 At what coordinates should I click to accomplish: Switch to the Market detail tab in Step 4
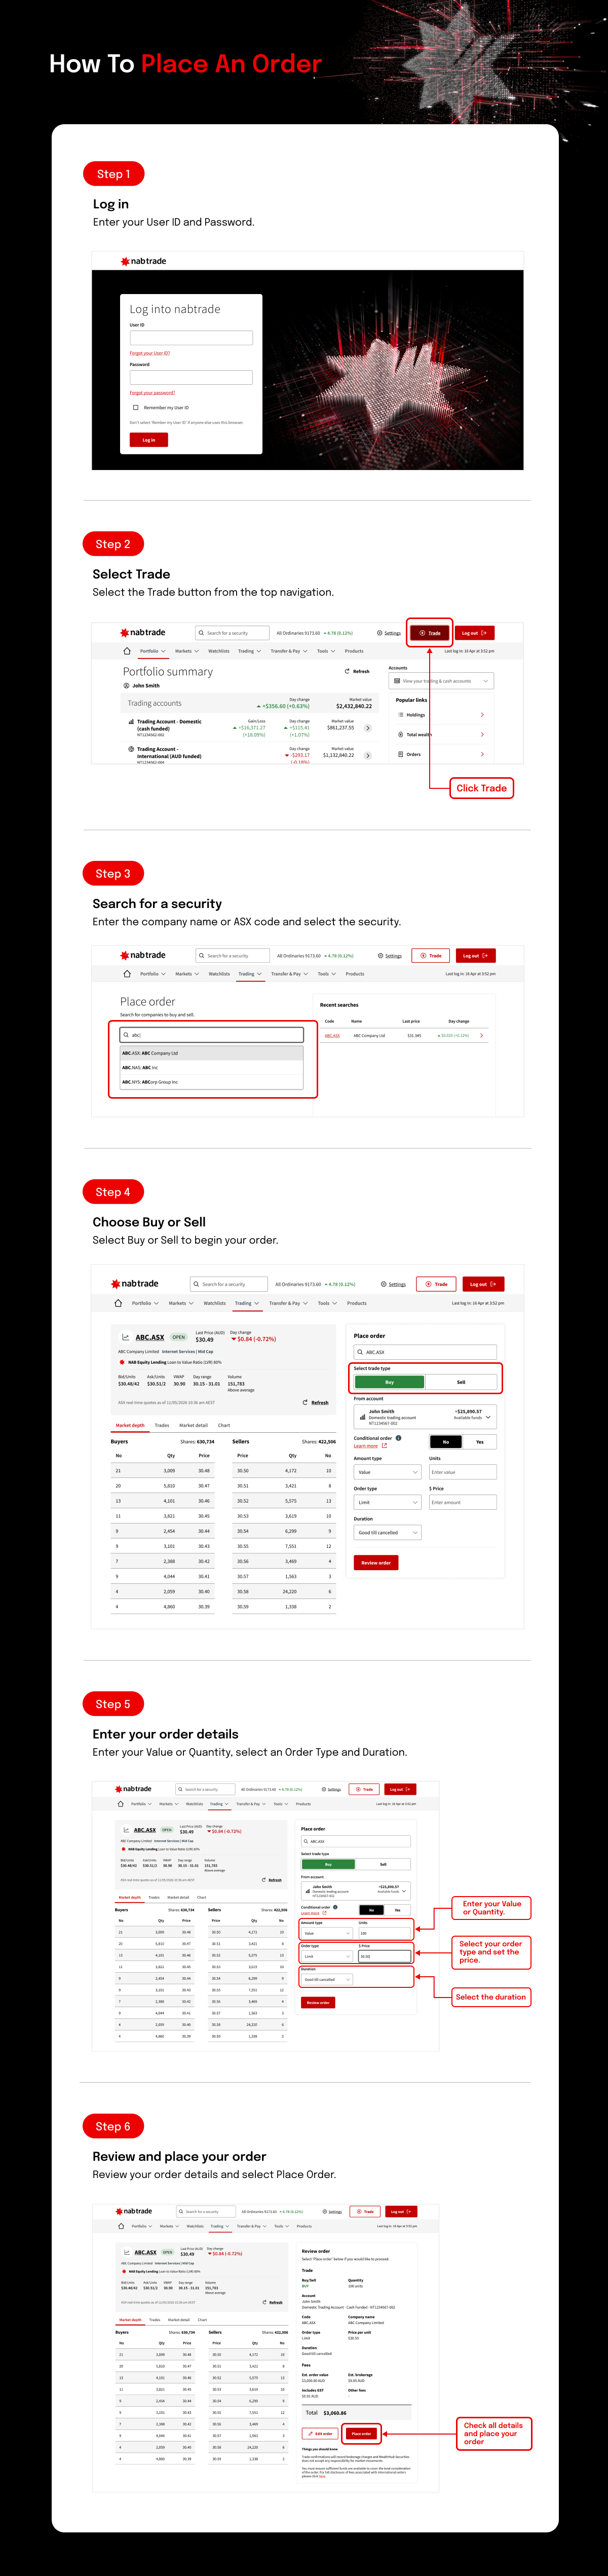(x=194, y=1425)
